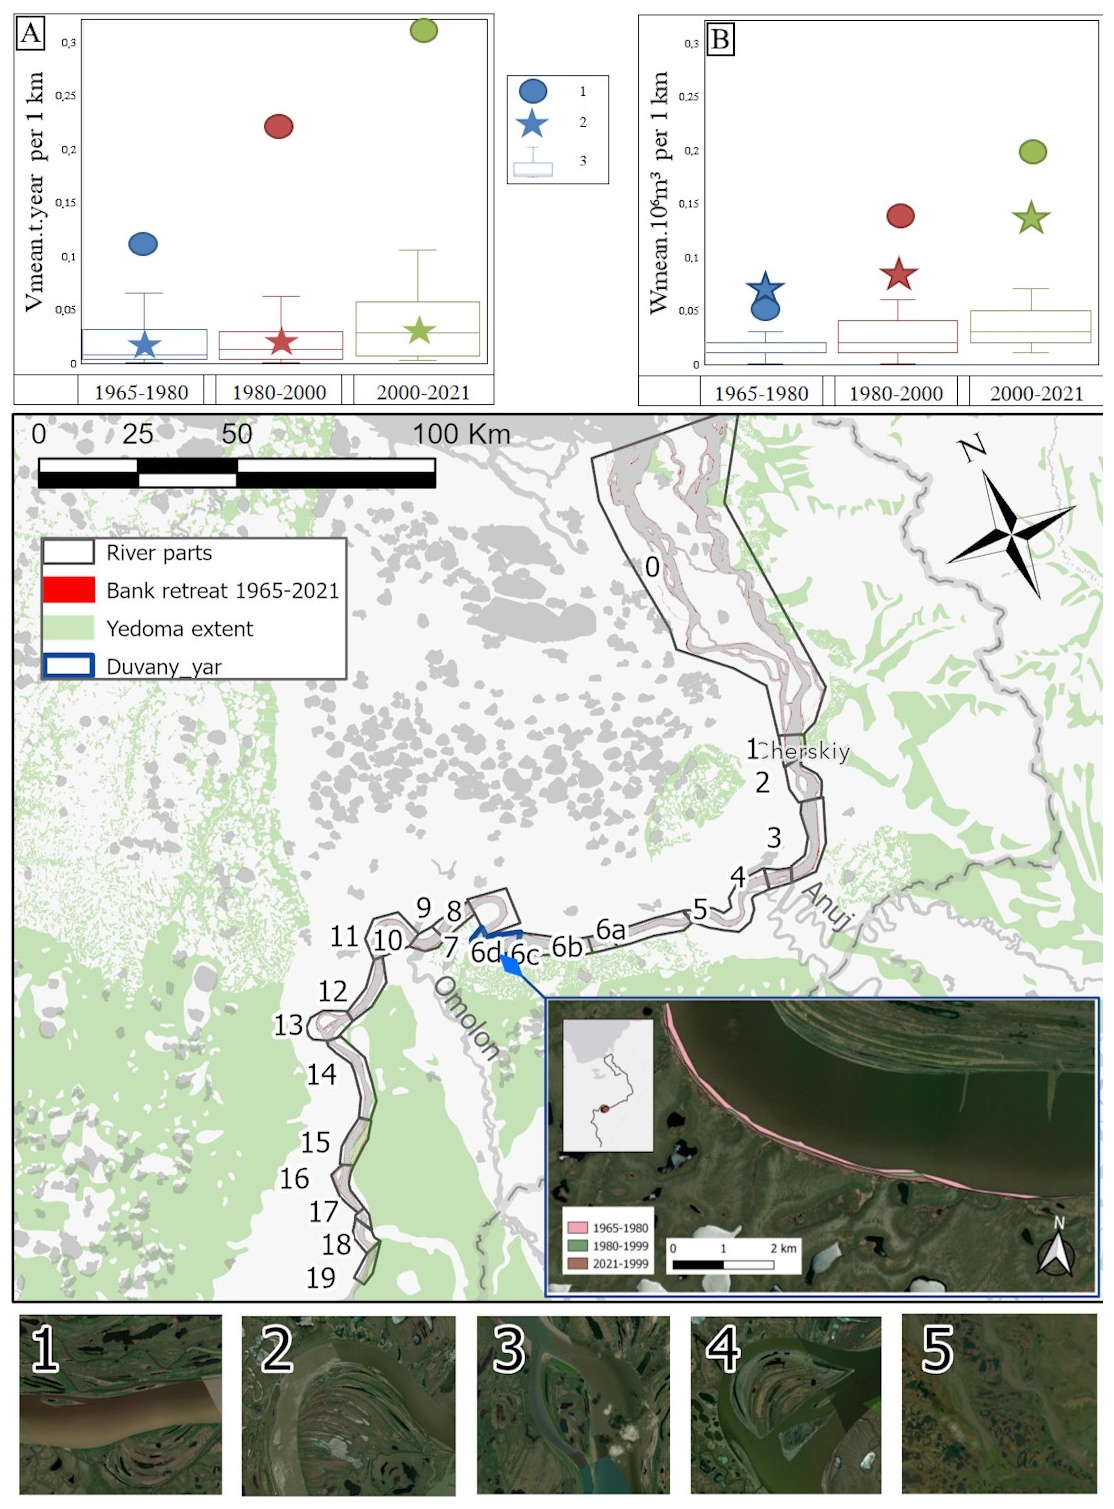The width and height of the screenshot is (1114, 1509).
Task: Click the small locator map in inset
Action: [608, 1085]
